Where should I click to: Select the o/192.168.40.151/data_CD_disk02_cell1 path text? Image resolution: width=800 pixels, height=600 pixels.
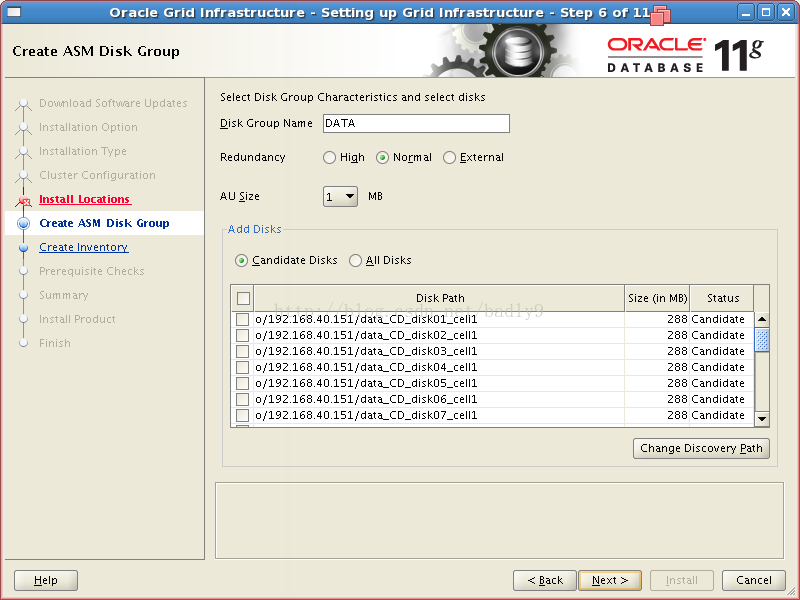366,335
